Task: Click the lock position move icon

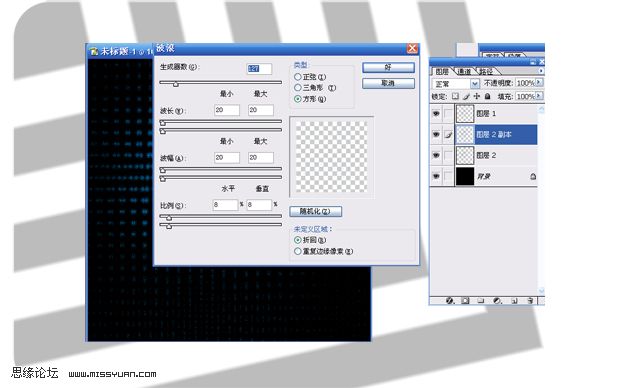Action: coord(477,96)
